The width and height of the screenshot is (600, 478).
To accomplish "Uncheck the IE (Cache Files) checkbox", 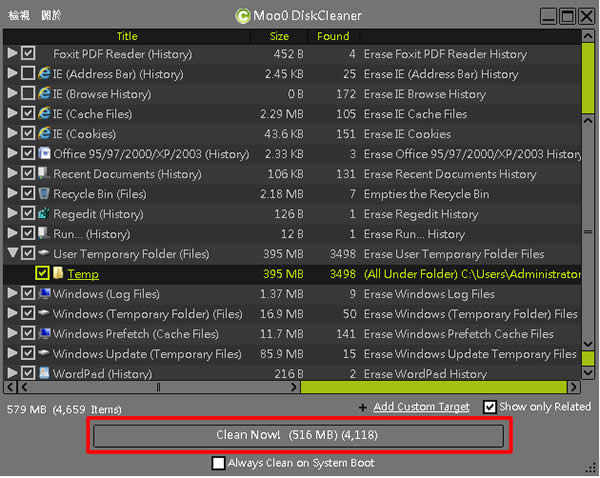I will tap(28, 113).
